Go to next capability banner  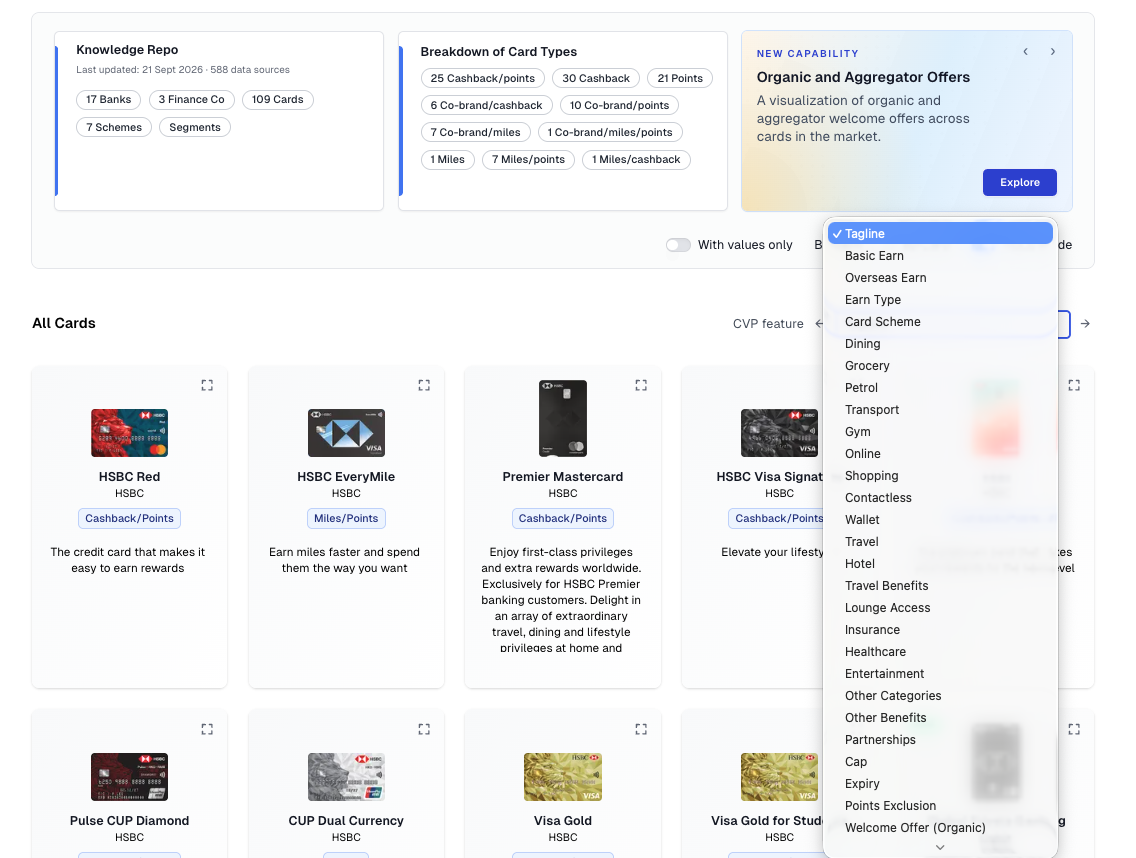click(x=1053, y=51)
